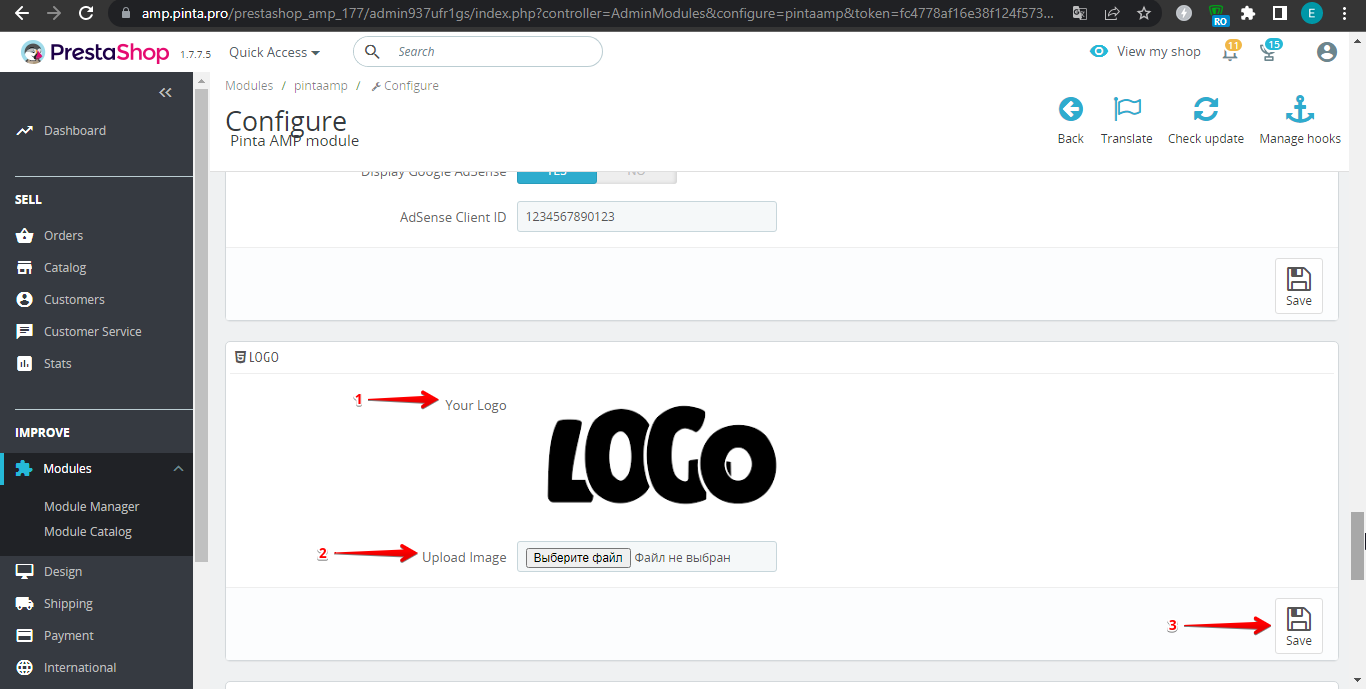Screen dimensions: 1366x689
Task: Expand the Orders sidebar section
Action: 63,236
